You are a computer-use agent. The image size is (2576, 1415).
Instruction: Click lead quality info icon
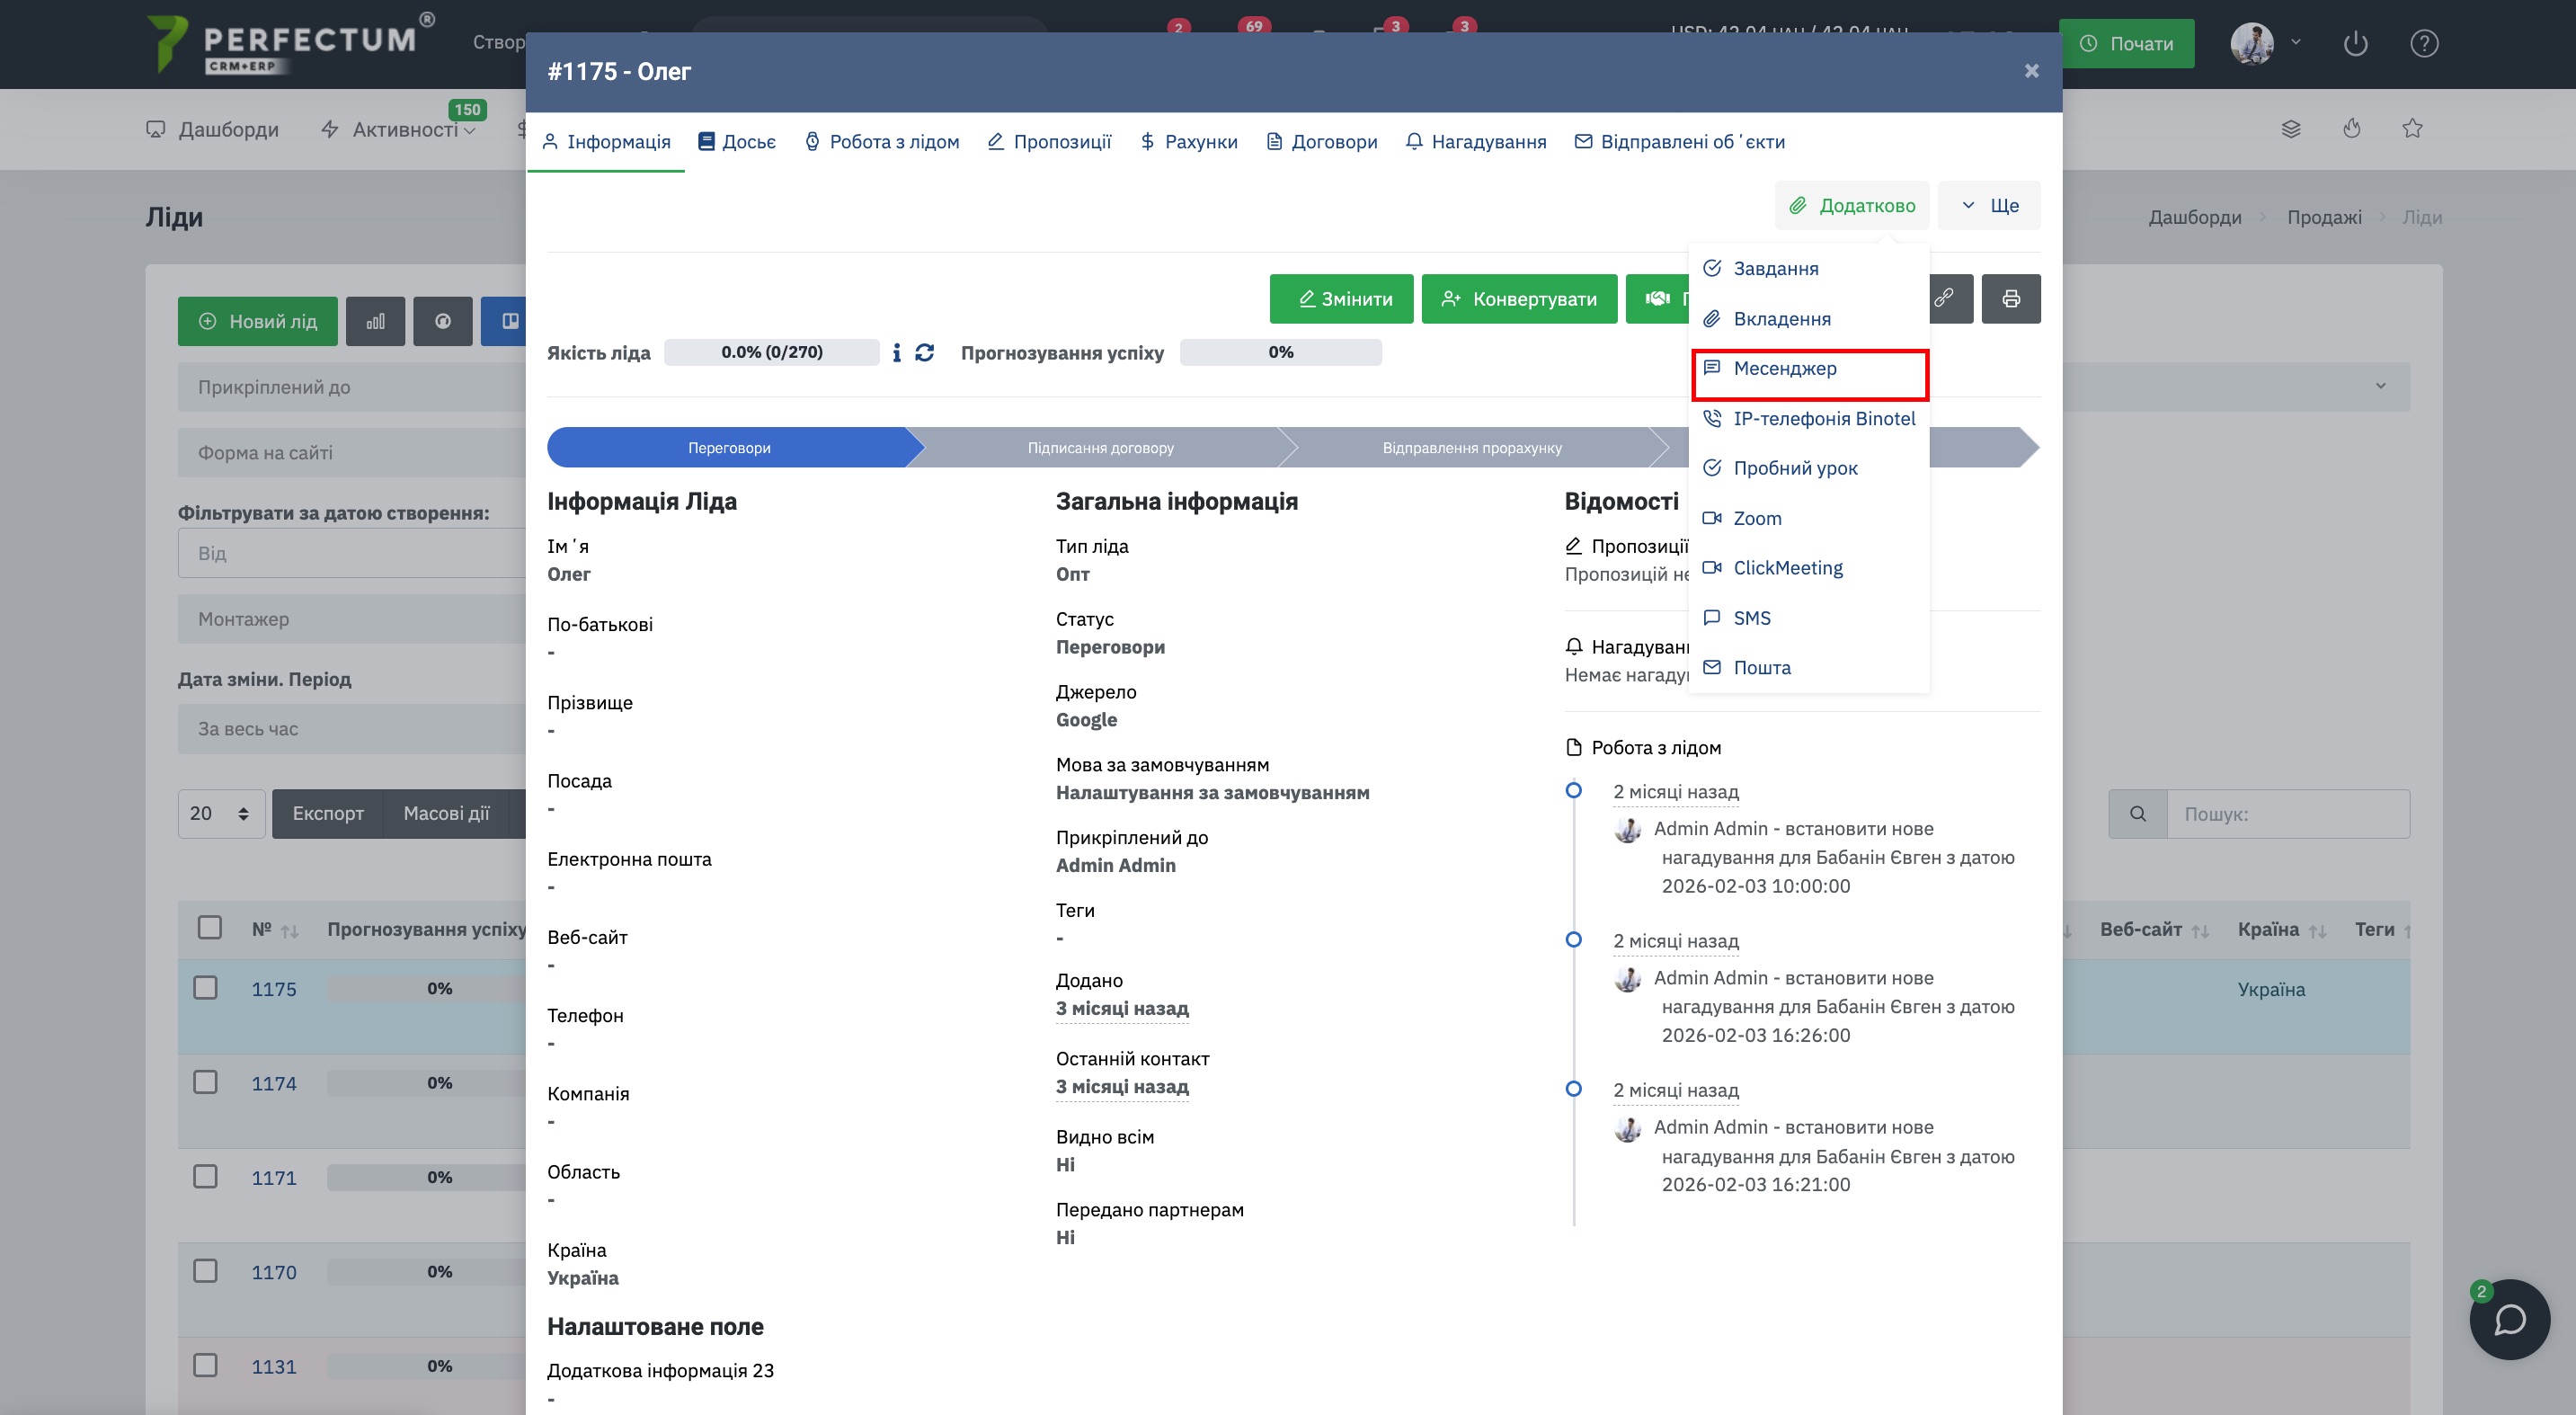pyautogui.click(x=896, y=353)
